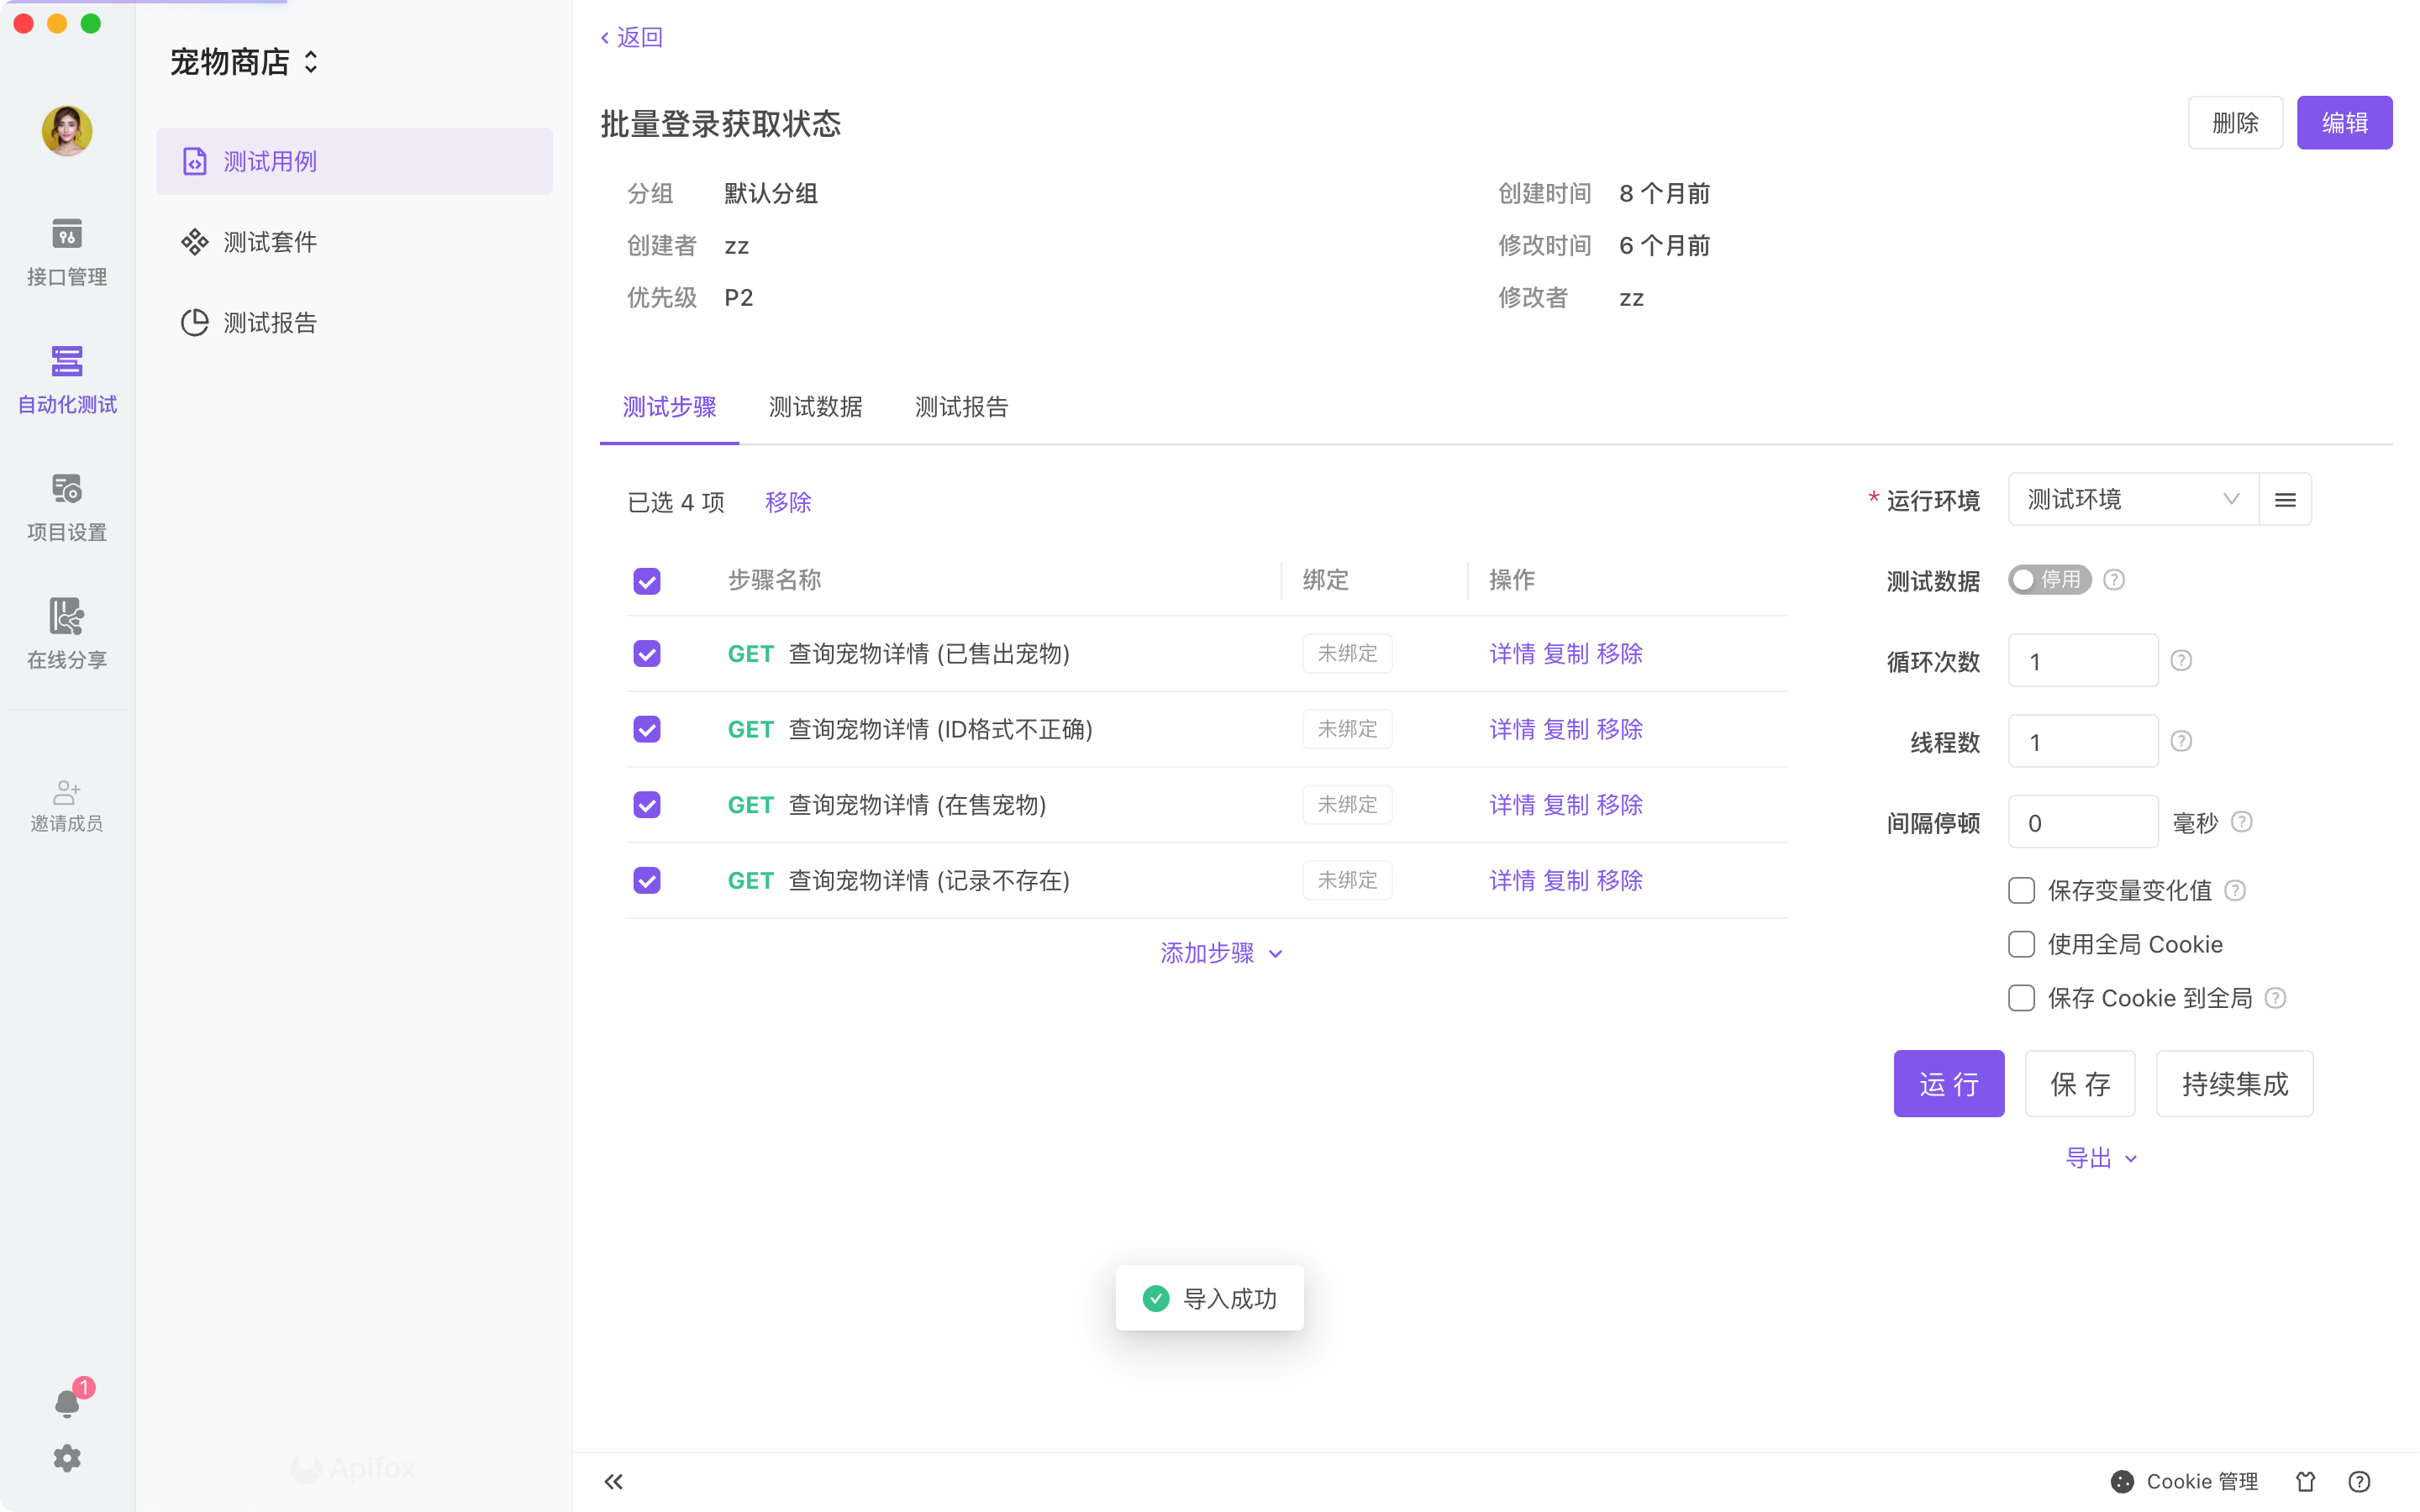Open the 运行环境 dropdown
The height and width of the screenshot is (1512, 2420).
click(2132, 500)
